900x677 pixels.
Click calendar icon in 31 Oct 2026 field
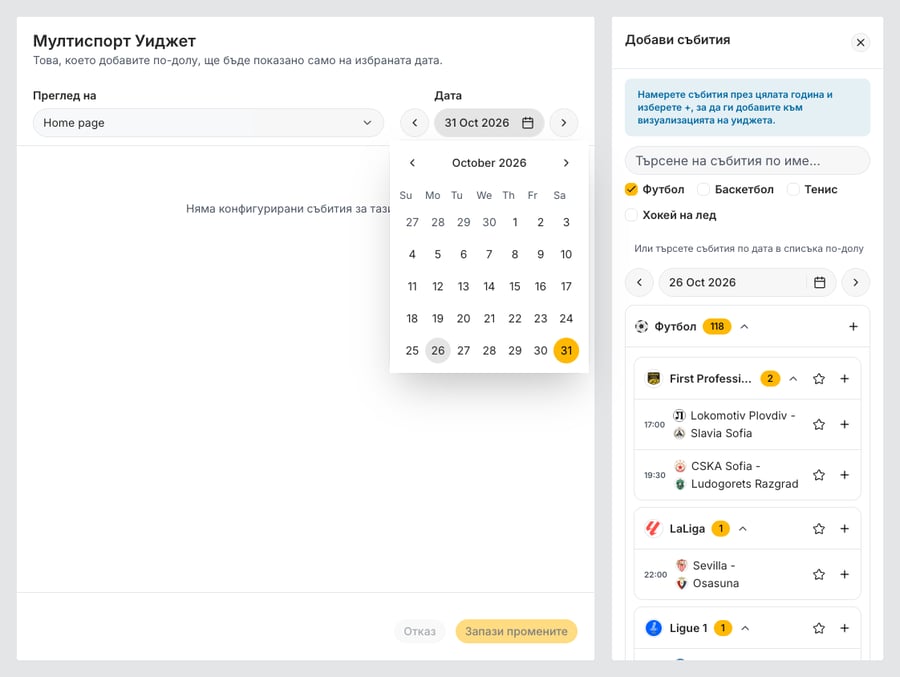point(527,123)
